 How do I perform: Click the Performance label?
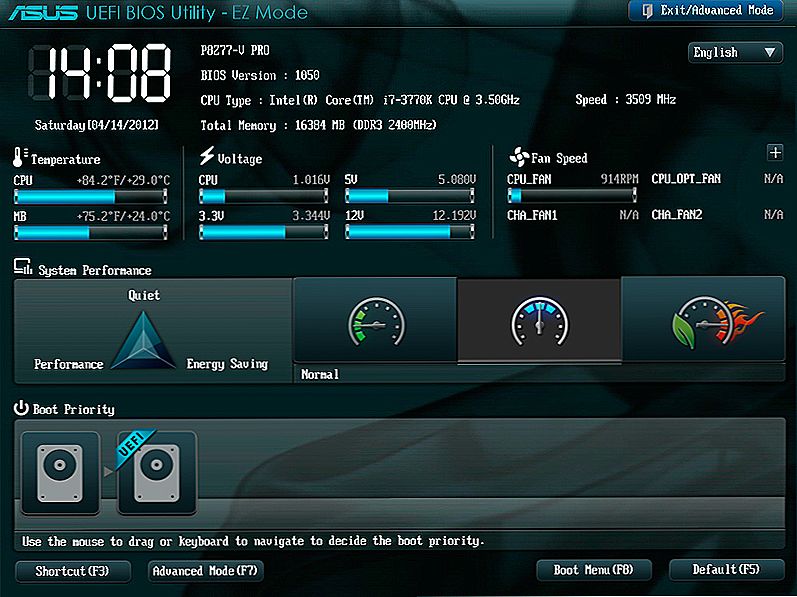tap(69, 364)
